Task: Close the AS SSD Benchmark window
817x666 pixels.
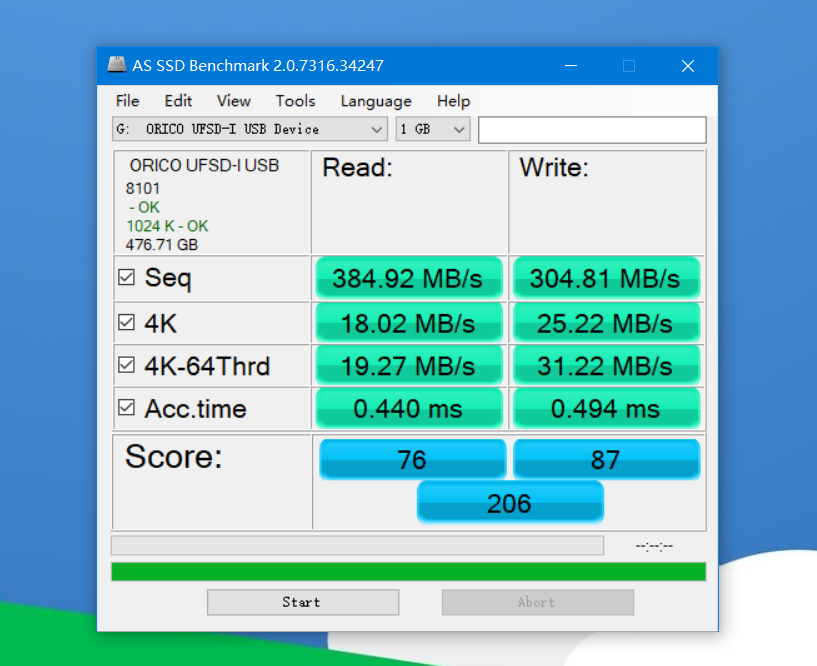Action: (688, 66)
